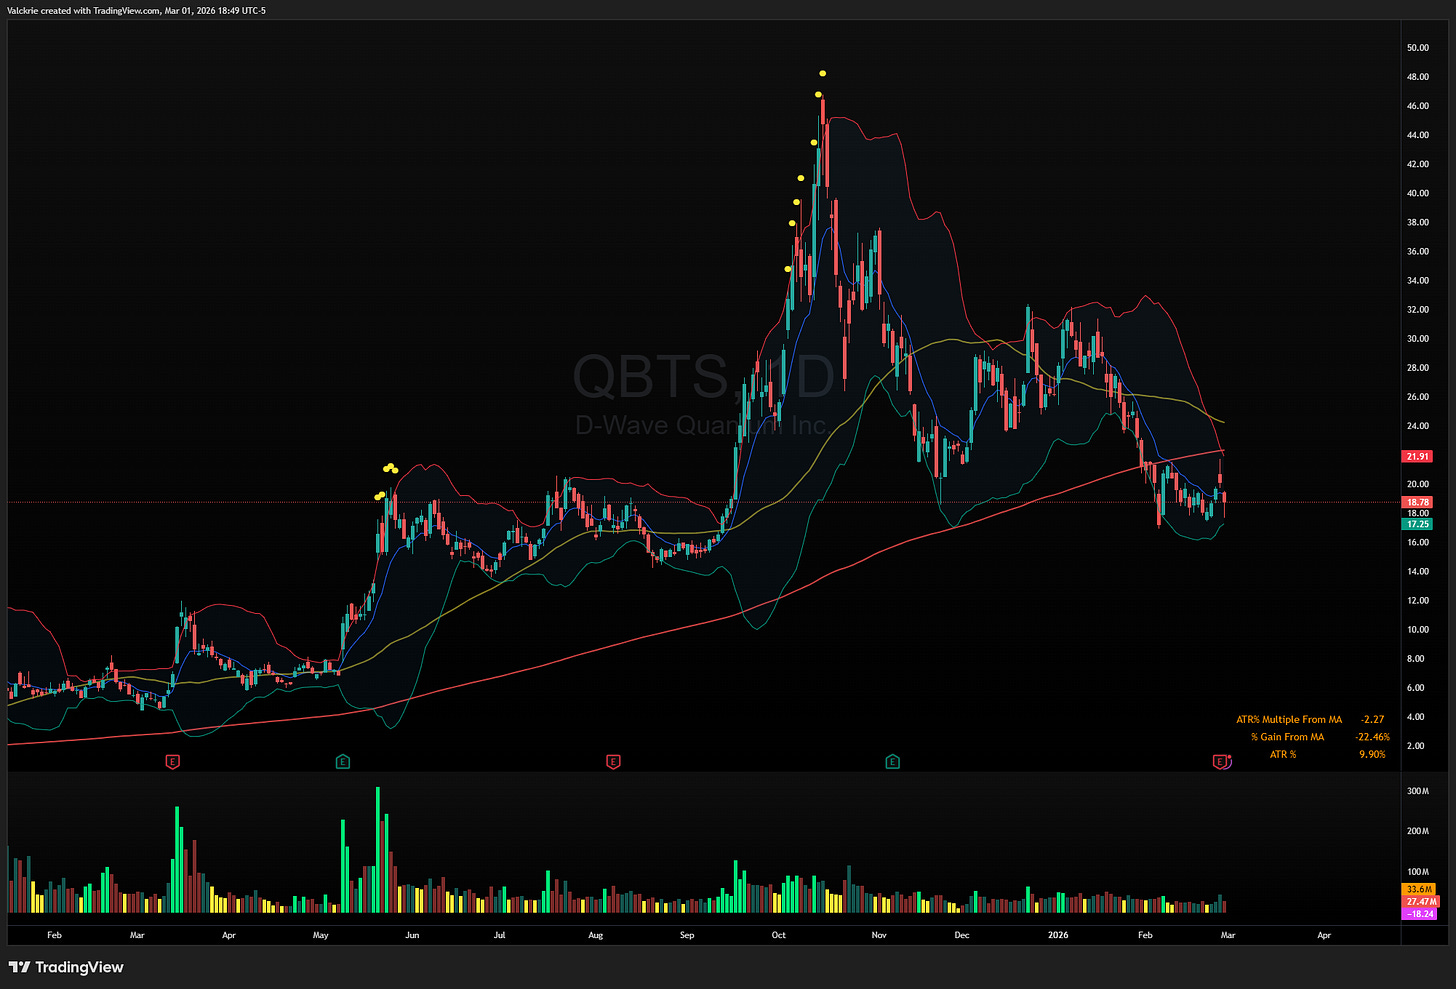
Task: Click the 33.6M orange volume label
Action: pyautogui.click(x=1419, y=889)
